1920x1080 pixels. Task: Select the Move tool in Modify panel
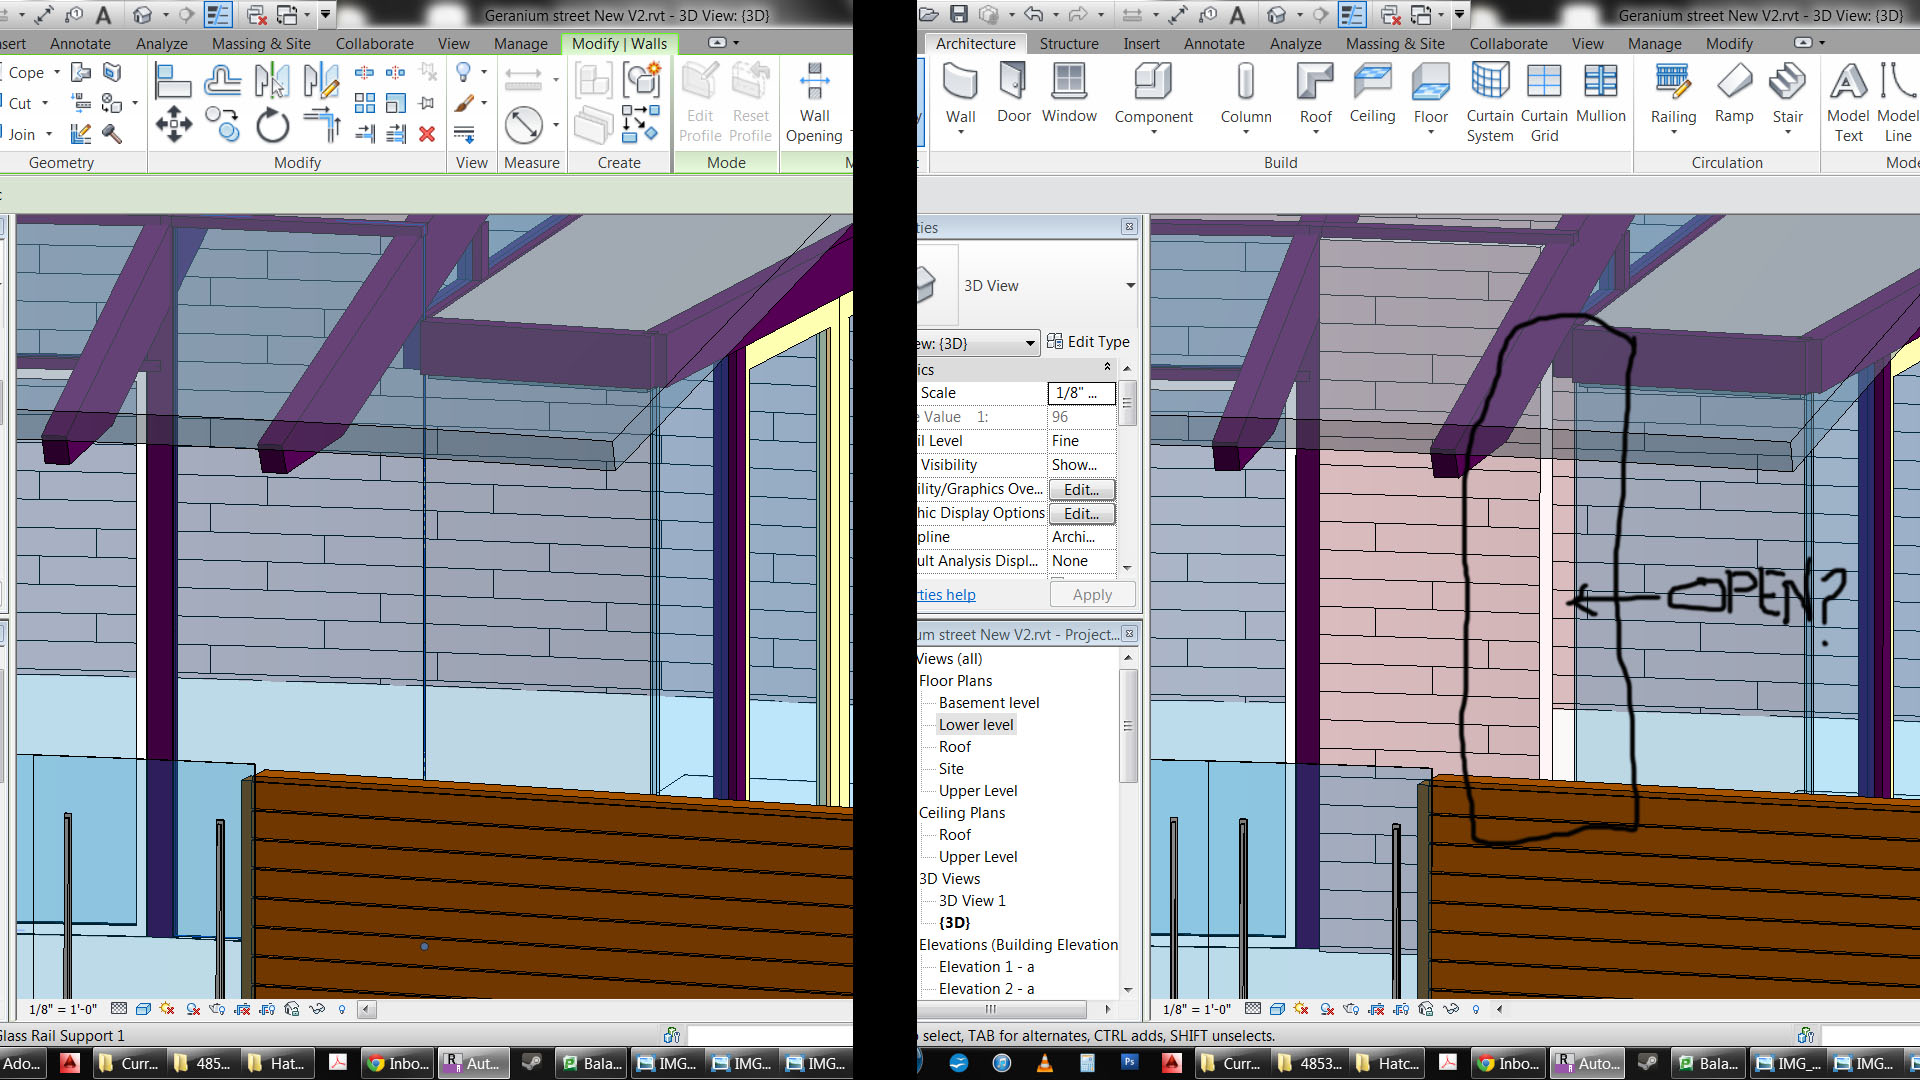pos(174,125)
